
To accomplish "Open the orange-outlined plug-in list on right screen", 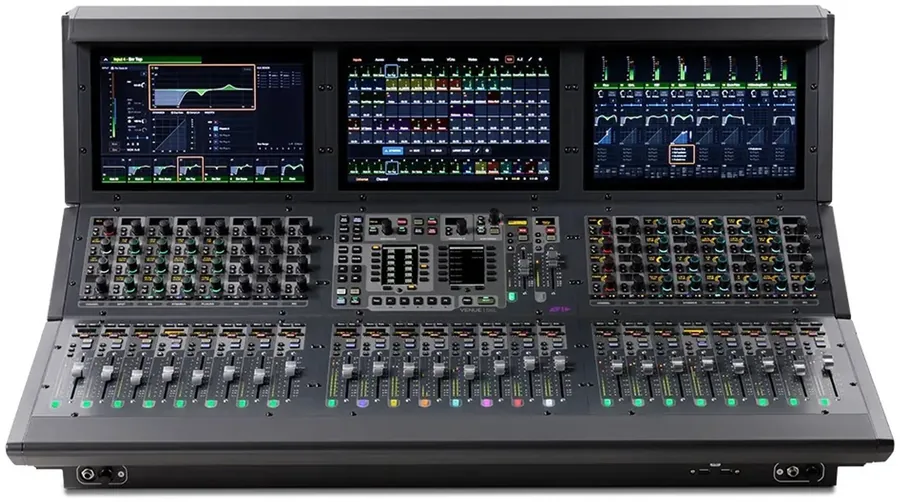I will [x=682, y=154].
